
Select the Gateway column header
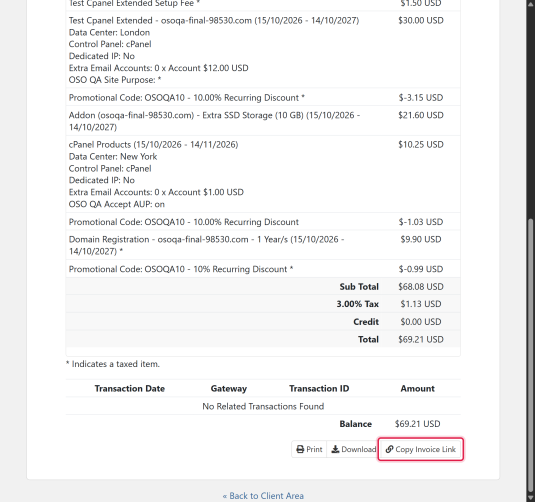tap(229, 388)
